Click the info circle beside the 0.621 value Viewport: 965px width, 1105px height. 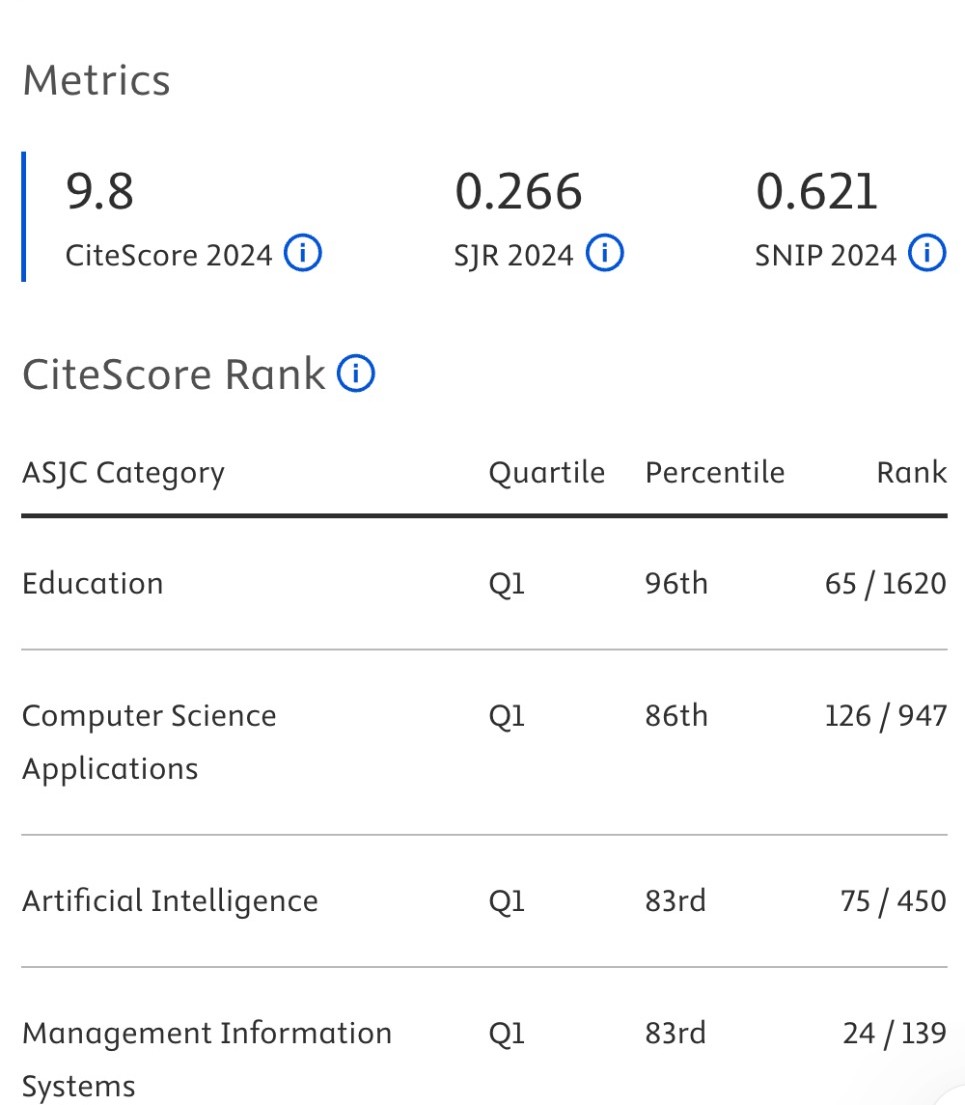927,254
